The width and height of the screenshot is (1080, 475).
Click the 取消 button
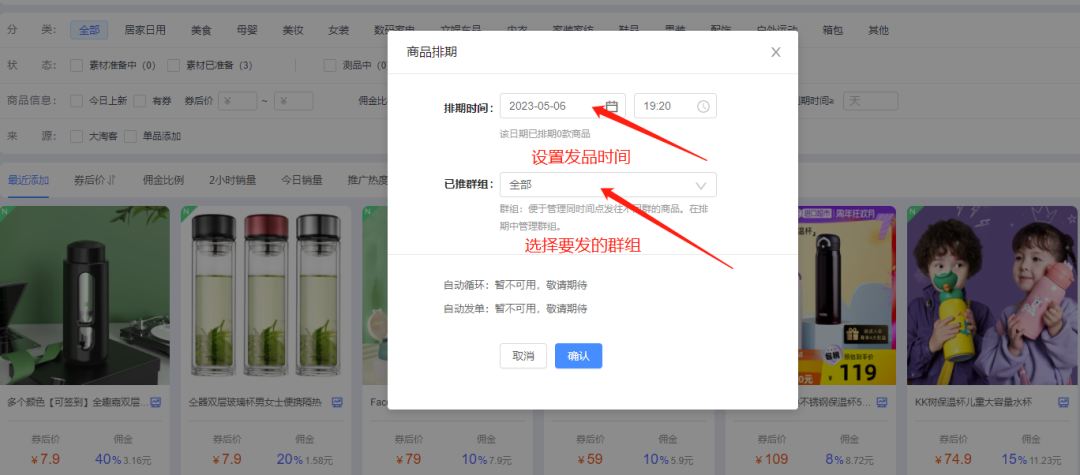[523, 356]
